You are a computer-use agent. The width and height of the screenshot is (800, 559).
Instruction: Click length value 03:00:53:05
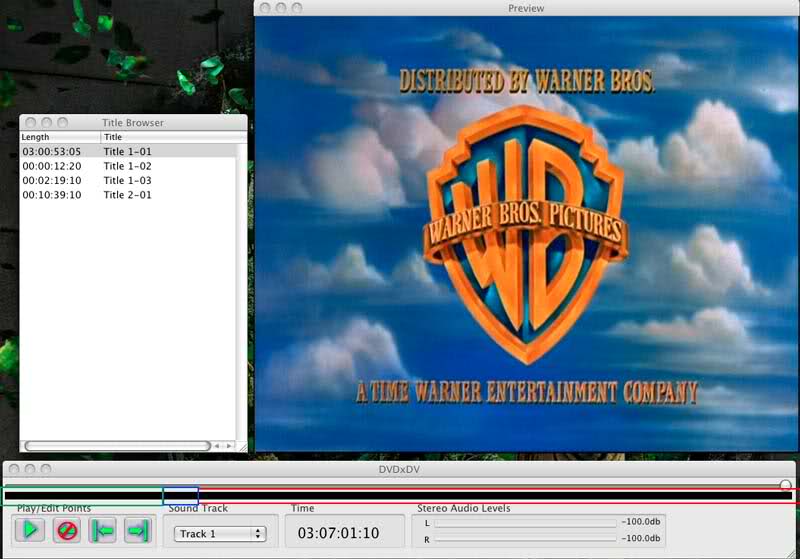click(x=52, y=151)
